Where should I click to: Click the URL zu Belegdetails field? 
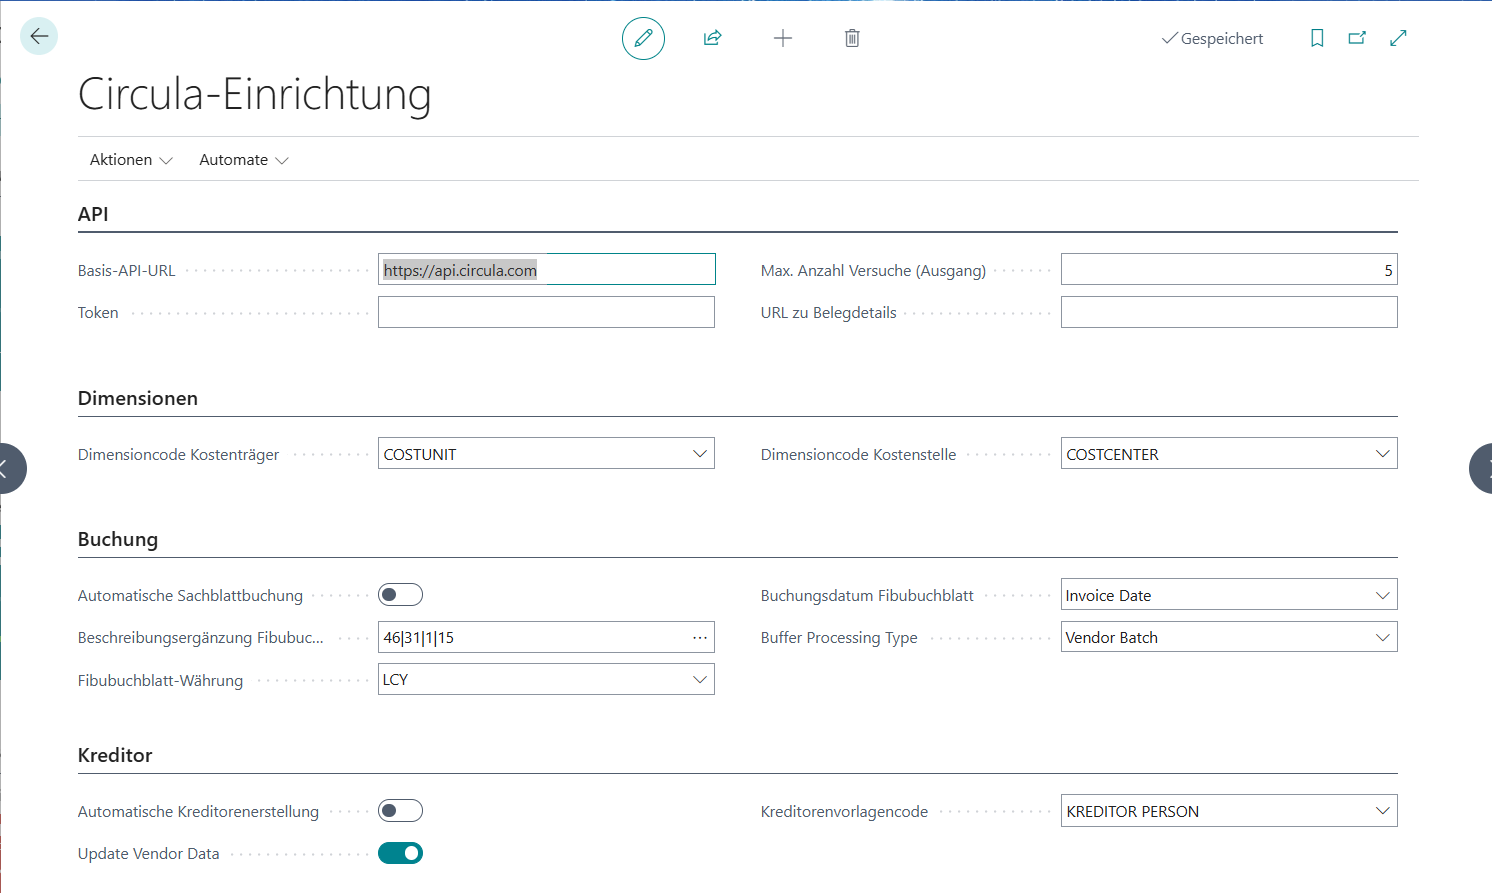(1229, 312)
